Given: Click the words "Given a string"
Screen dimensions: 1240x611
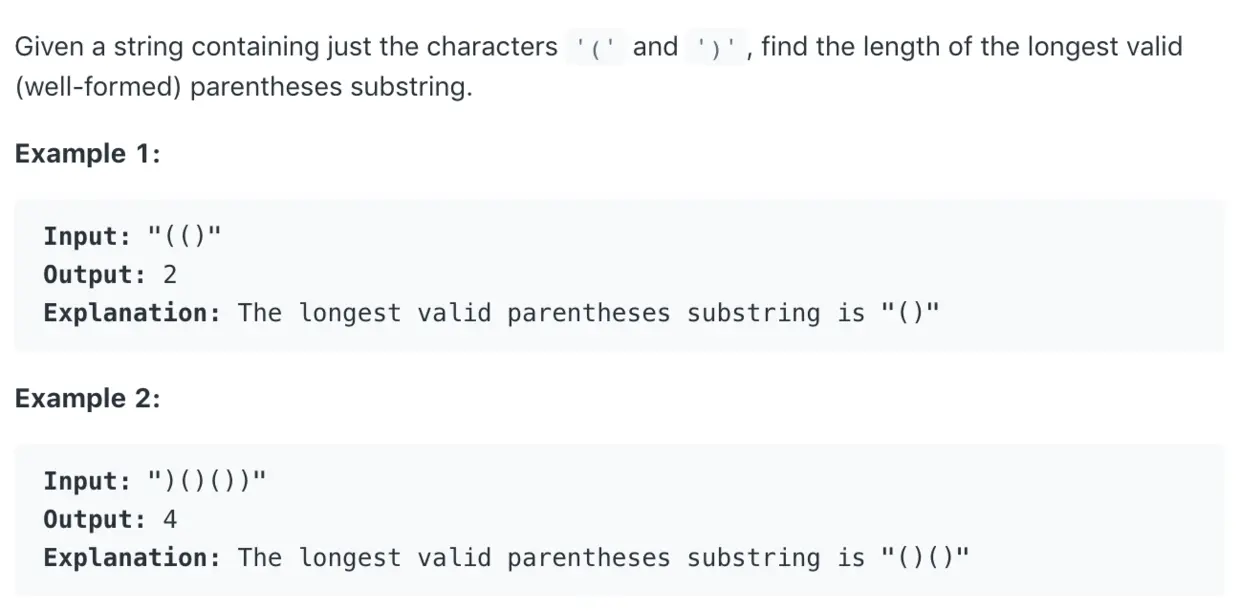Looking at the screenshot, I should pos(98,47).
